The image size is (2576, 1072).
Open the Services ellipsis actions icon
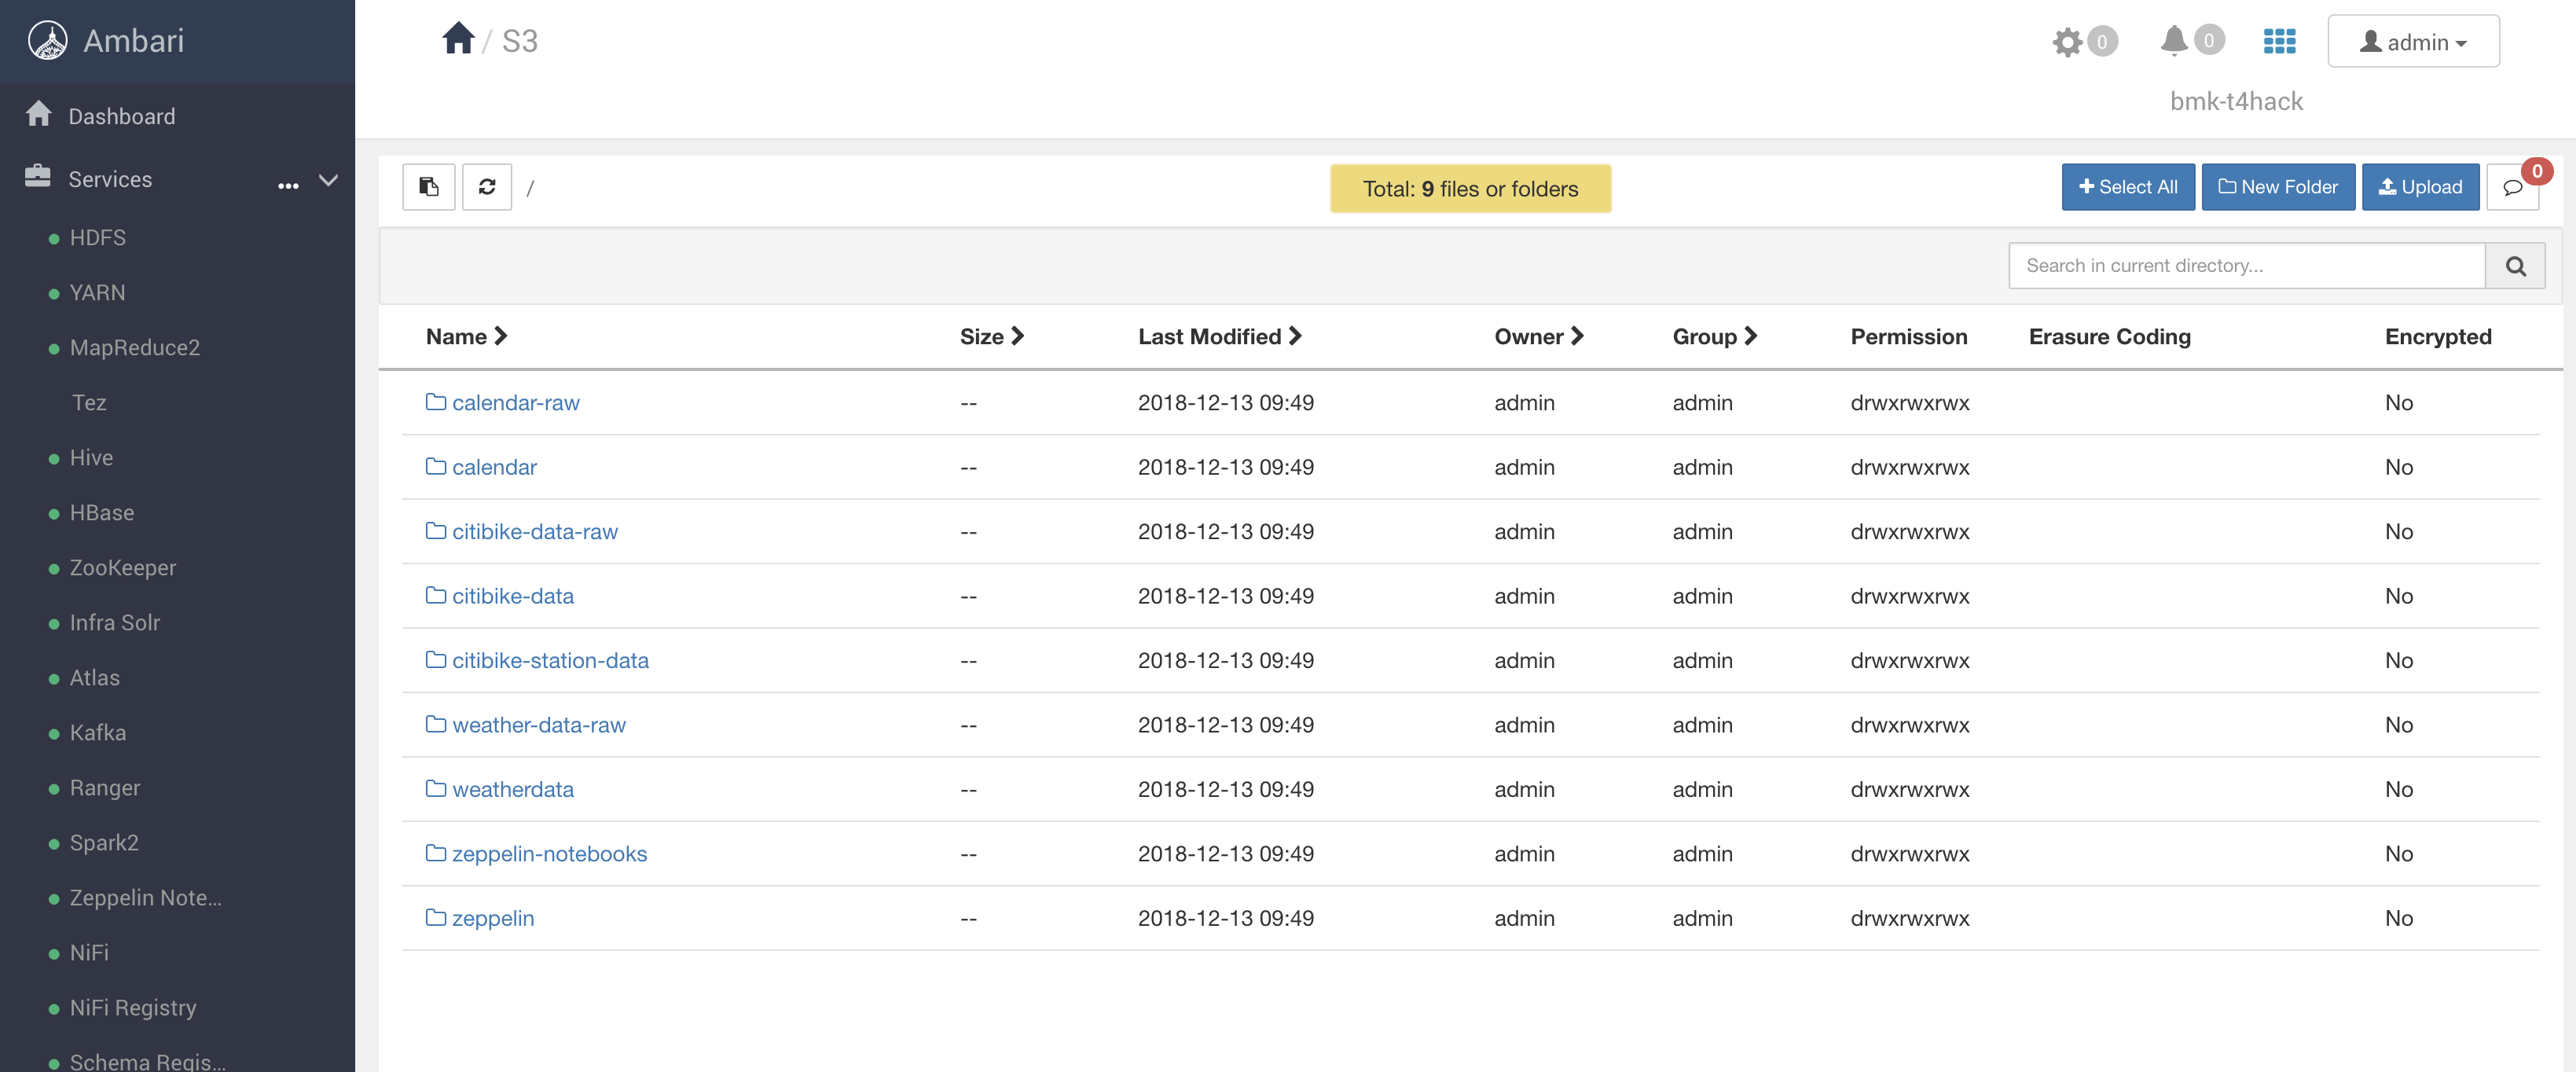(x=288, y=185)
